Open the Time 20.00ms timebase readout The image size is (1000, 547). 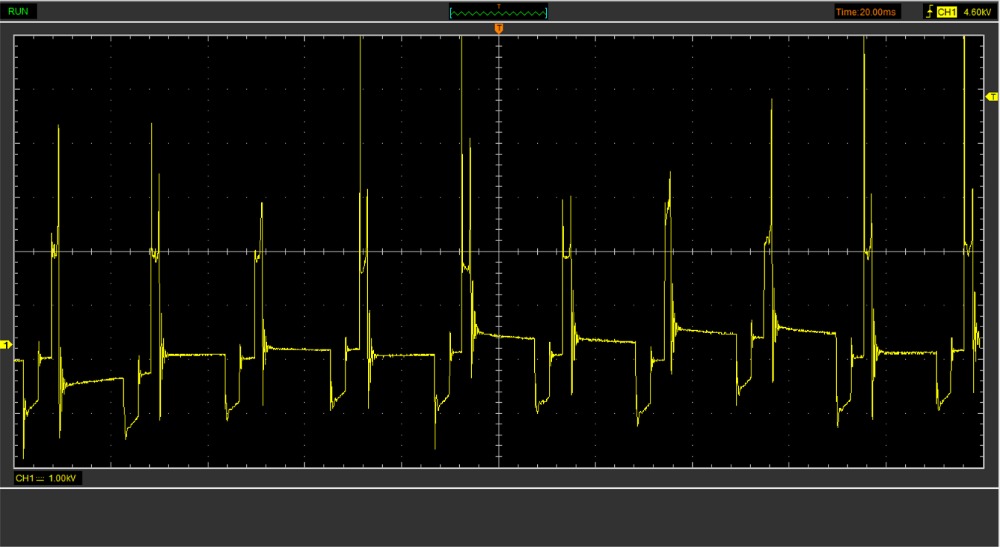tap(867, 11)
